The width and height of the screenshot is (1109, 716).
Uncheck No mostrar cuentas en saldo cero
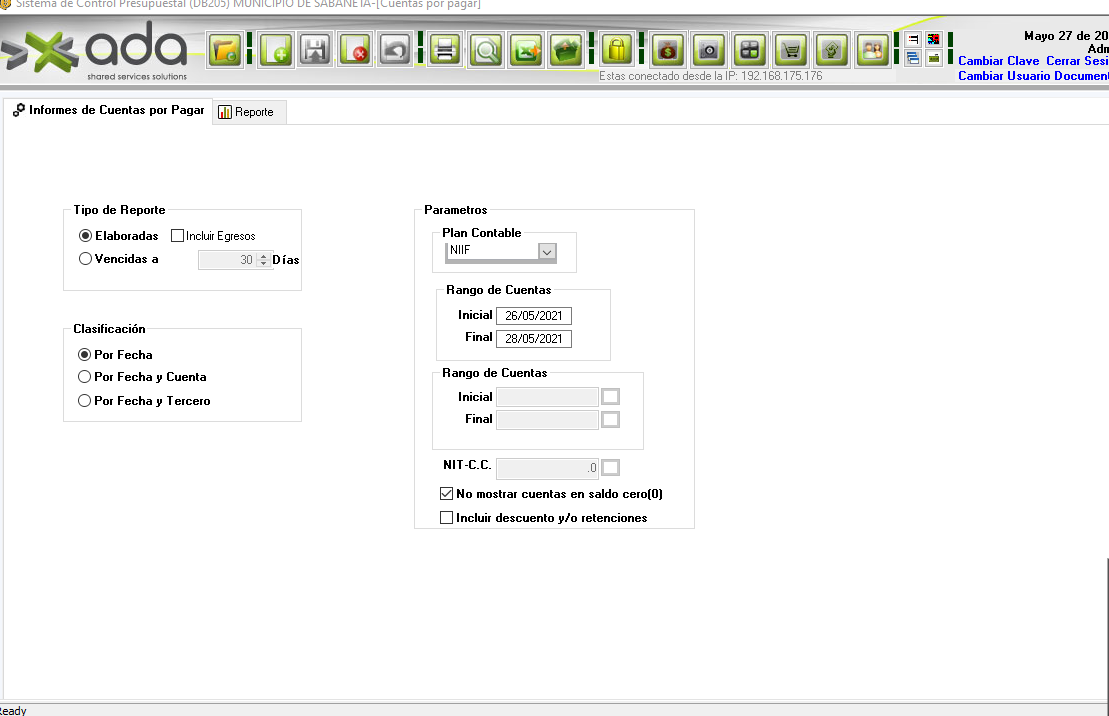(447, 494)
